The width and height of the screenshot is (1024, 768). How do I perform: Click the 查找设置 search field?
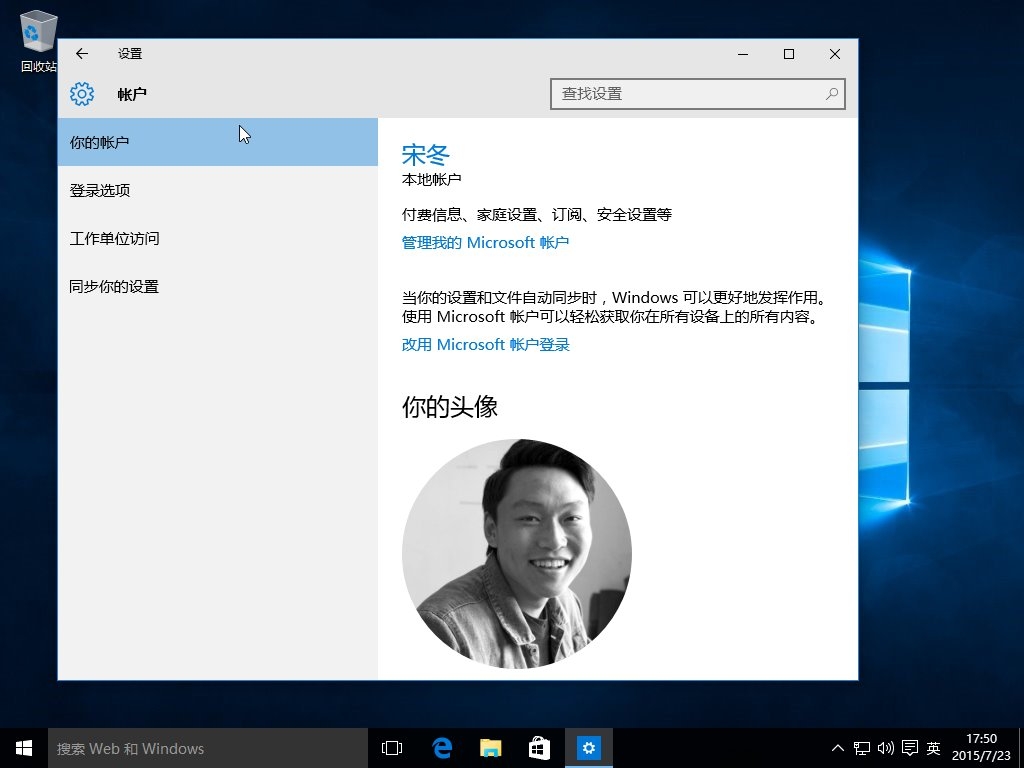tap(697, 94)
